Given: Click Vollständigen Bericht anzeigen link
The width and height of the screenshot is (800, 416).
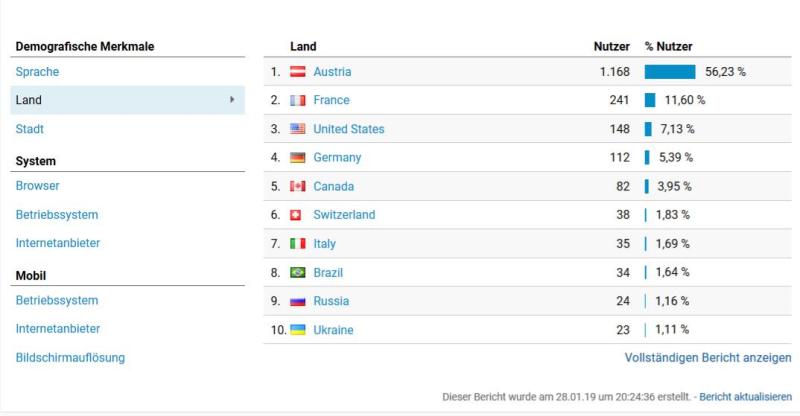Looking at the screenshot, I should pyautogui.click(x=708, y=358).
